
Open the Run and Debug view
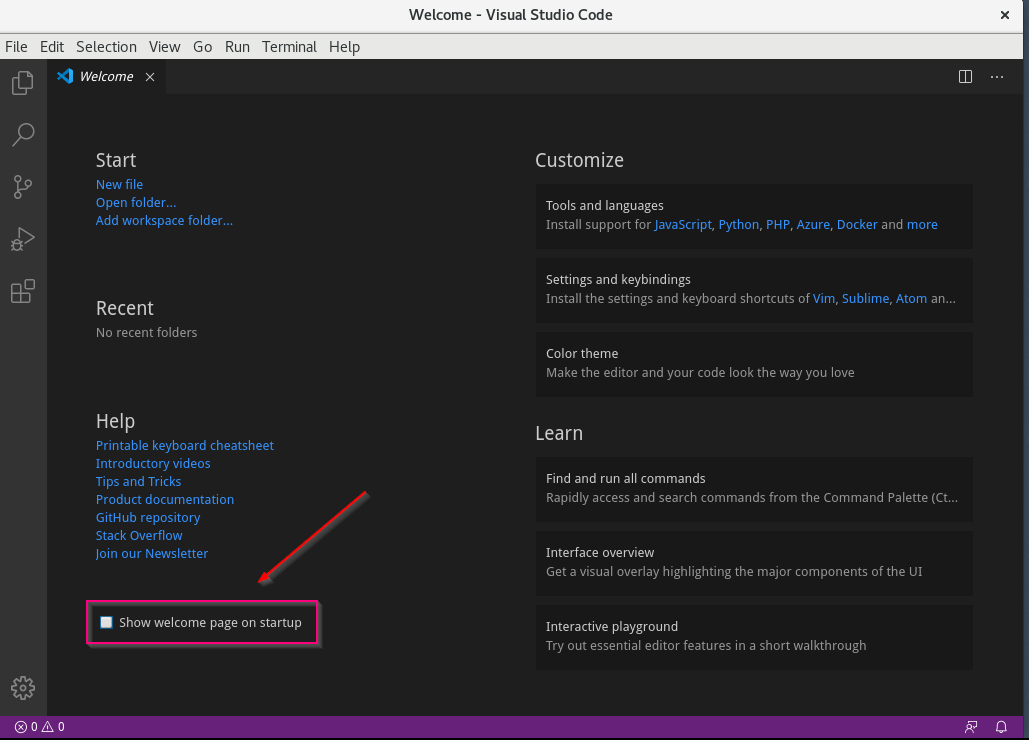(22, 239)
